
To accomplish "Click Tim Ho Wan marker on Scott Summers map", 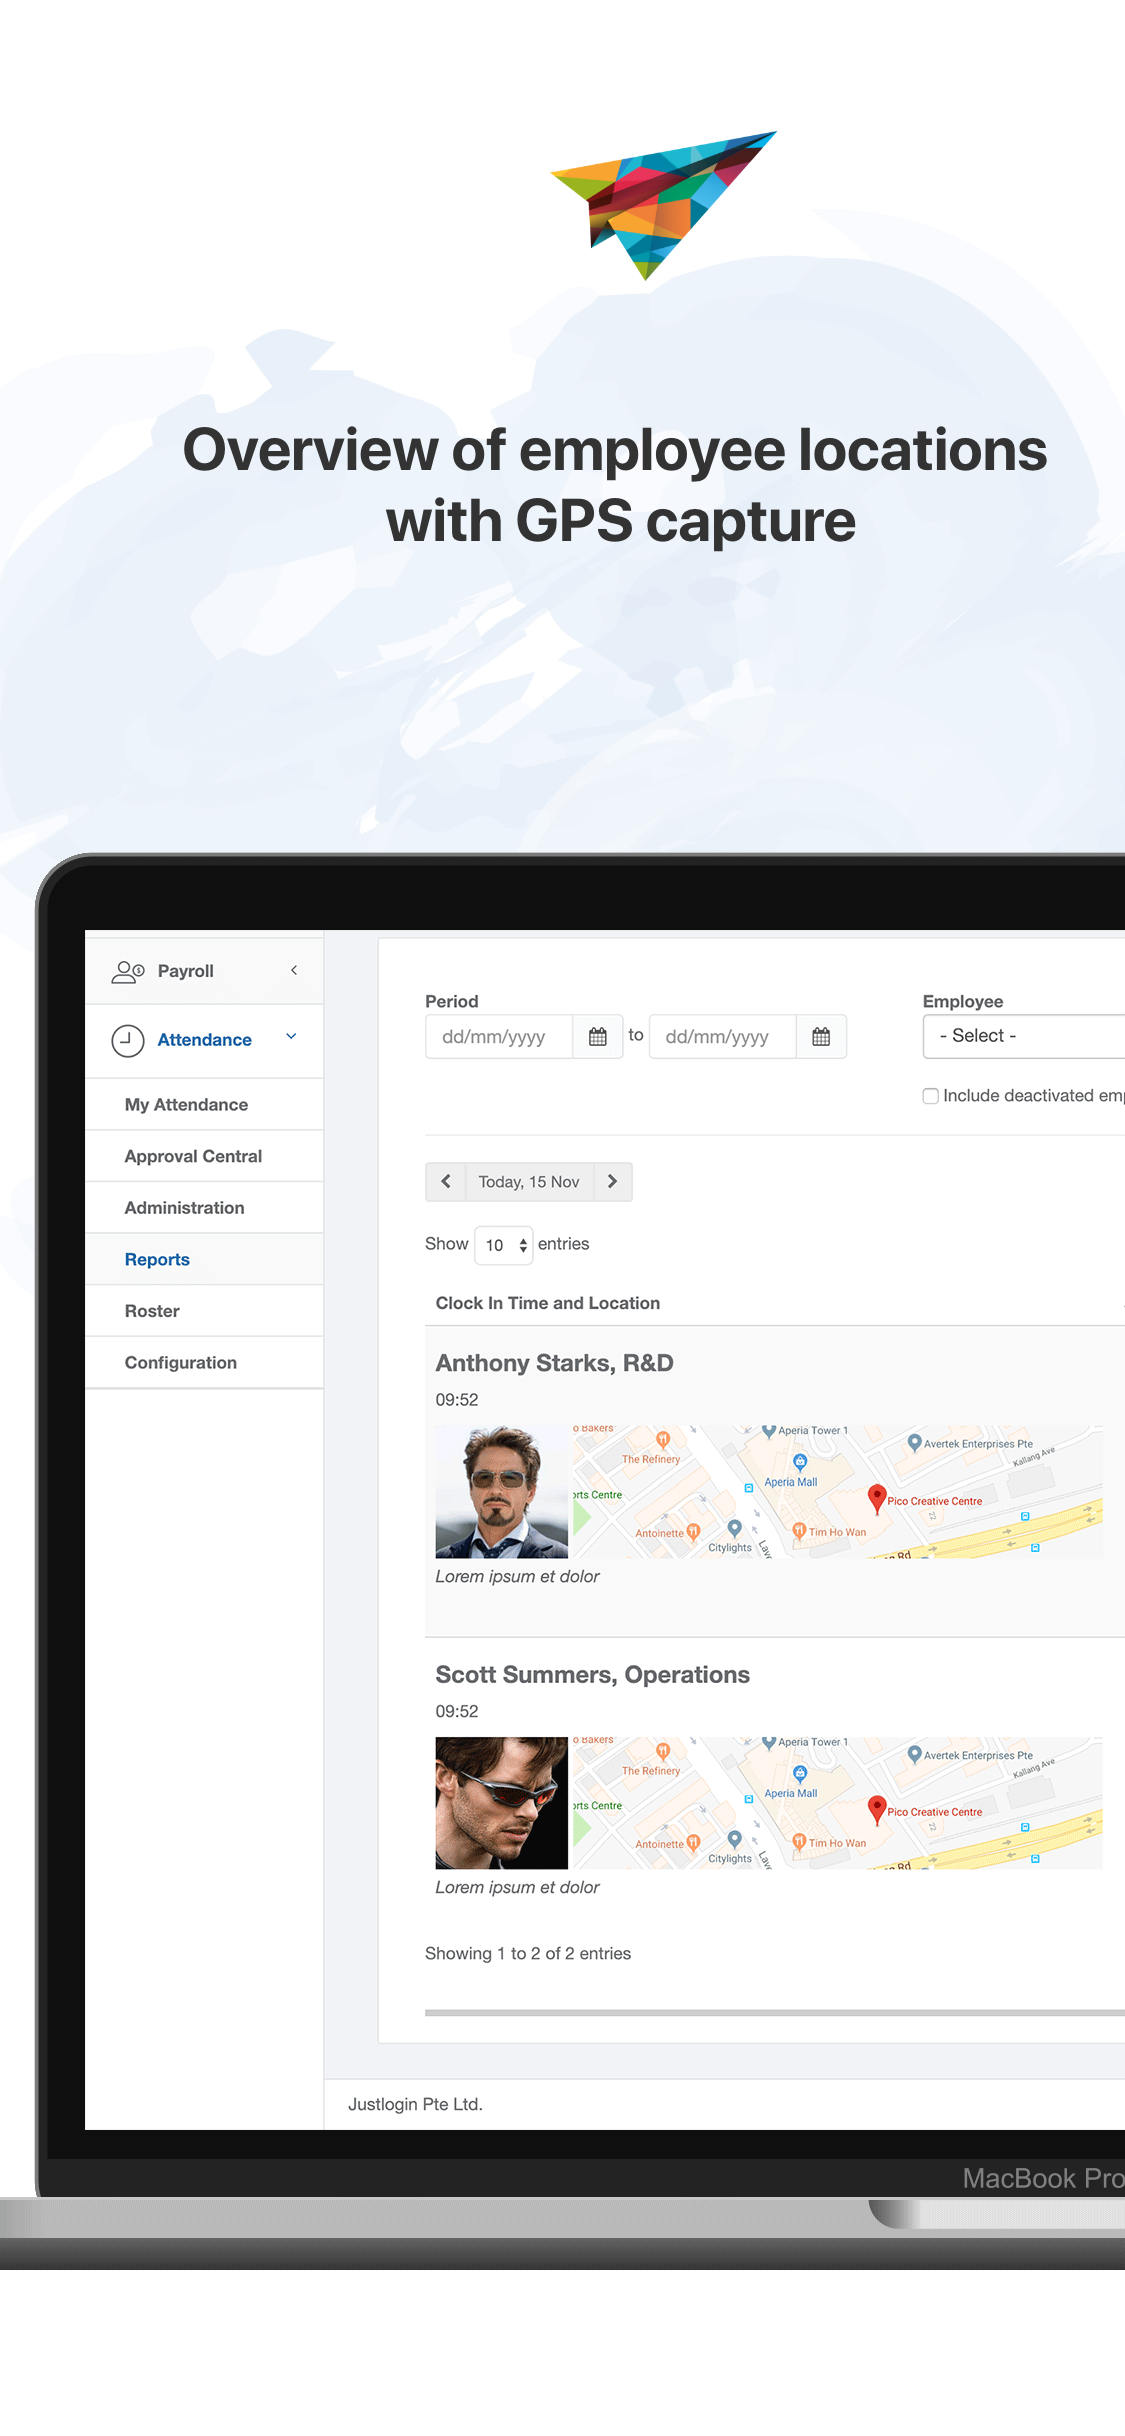I will (x=799, y=1841).
